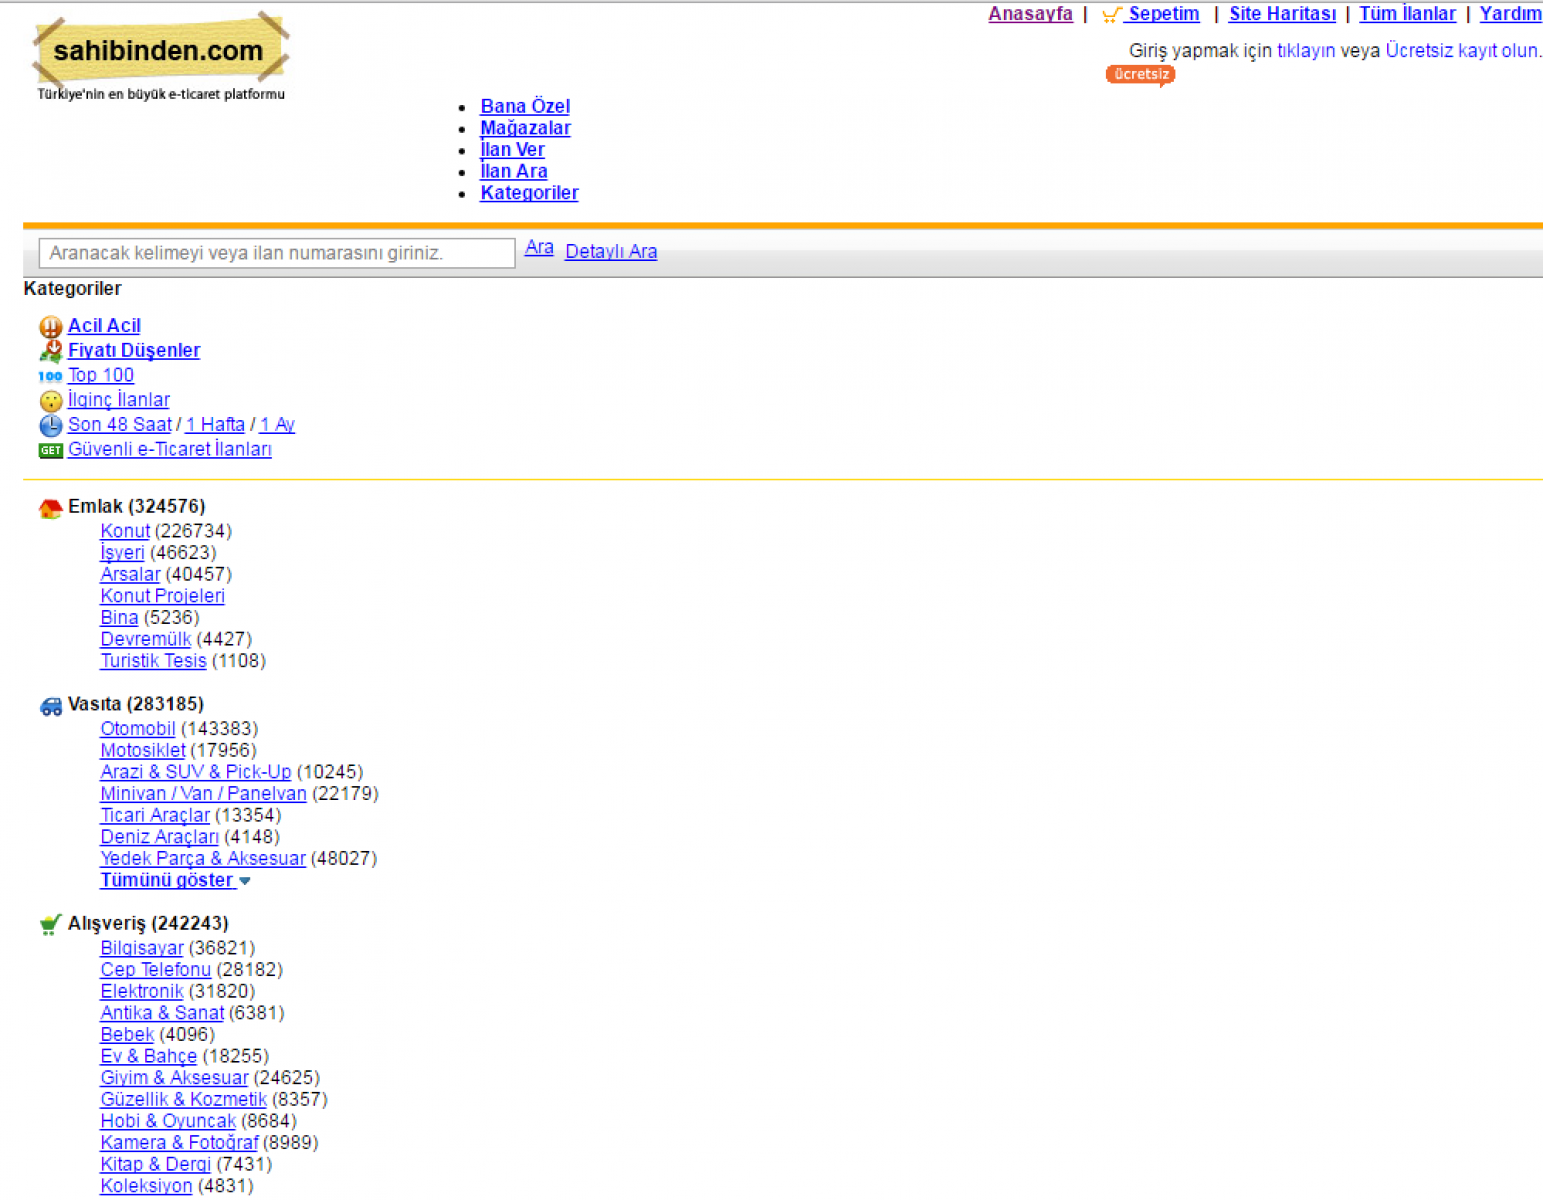Open Detaylı Ara advanced search
This screenshot has height=1200, width=1543.
click(x=611, y=252)
